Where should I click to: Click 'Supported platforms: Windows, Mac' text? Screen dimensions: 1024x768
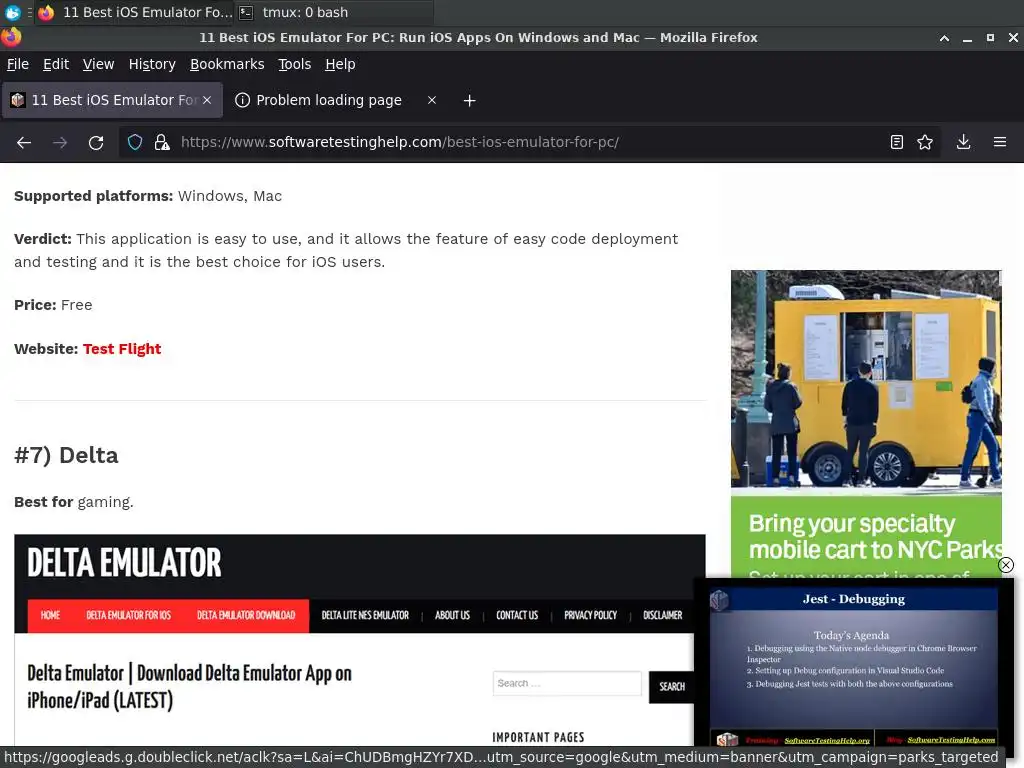point(148,196)
